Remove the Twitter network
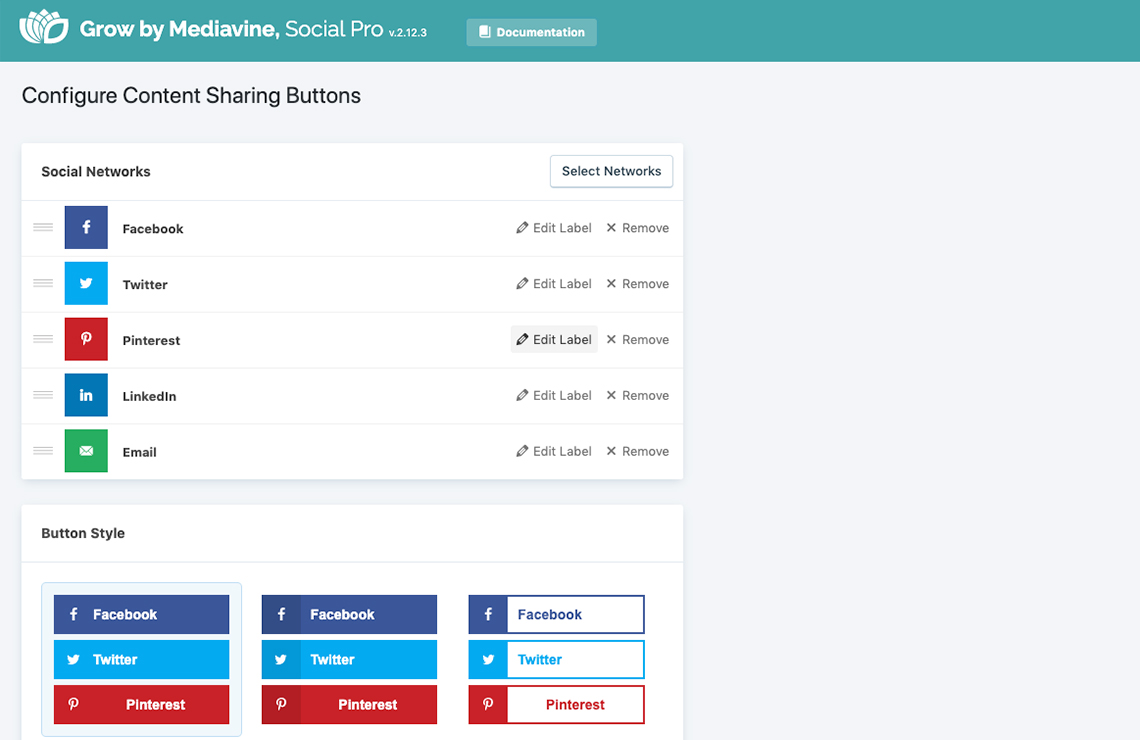Screen dimensions: 1140x740 pyautogui.click(x=638, y=283)
